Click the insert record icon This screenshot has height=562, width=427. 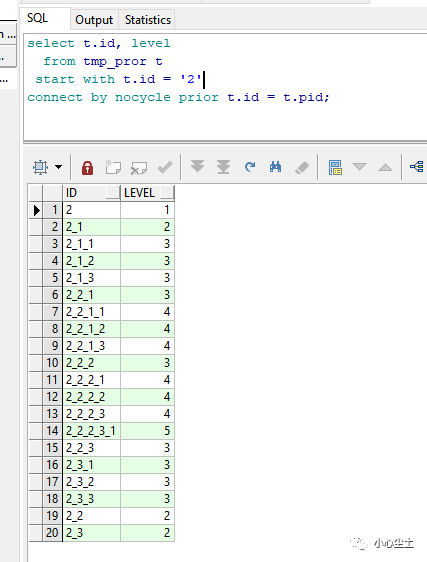point(113,167)
